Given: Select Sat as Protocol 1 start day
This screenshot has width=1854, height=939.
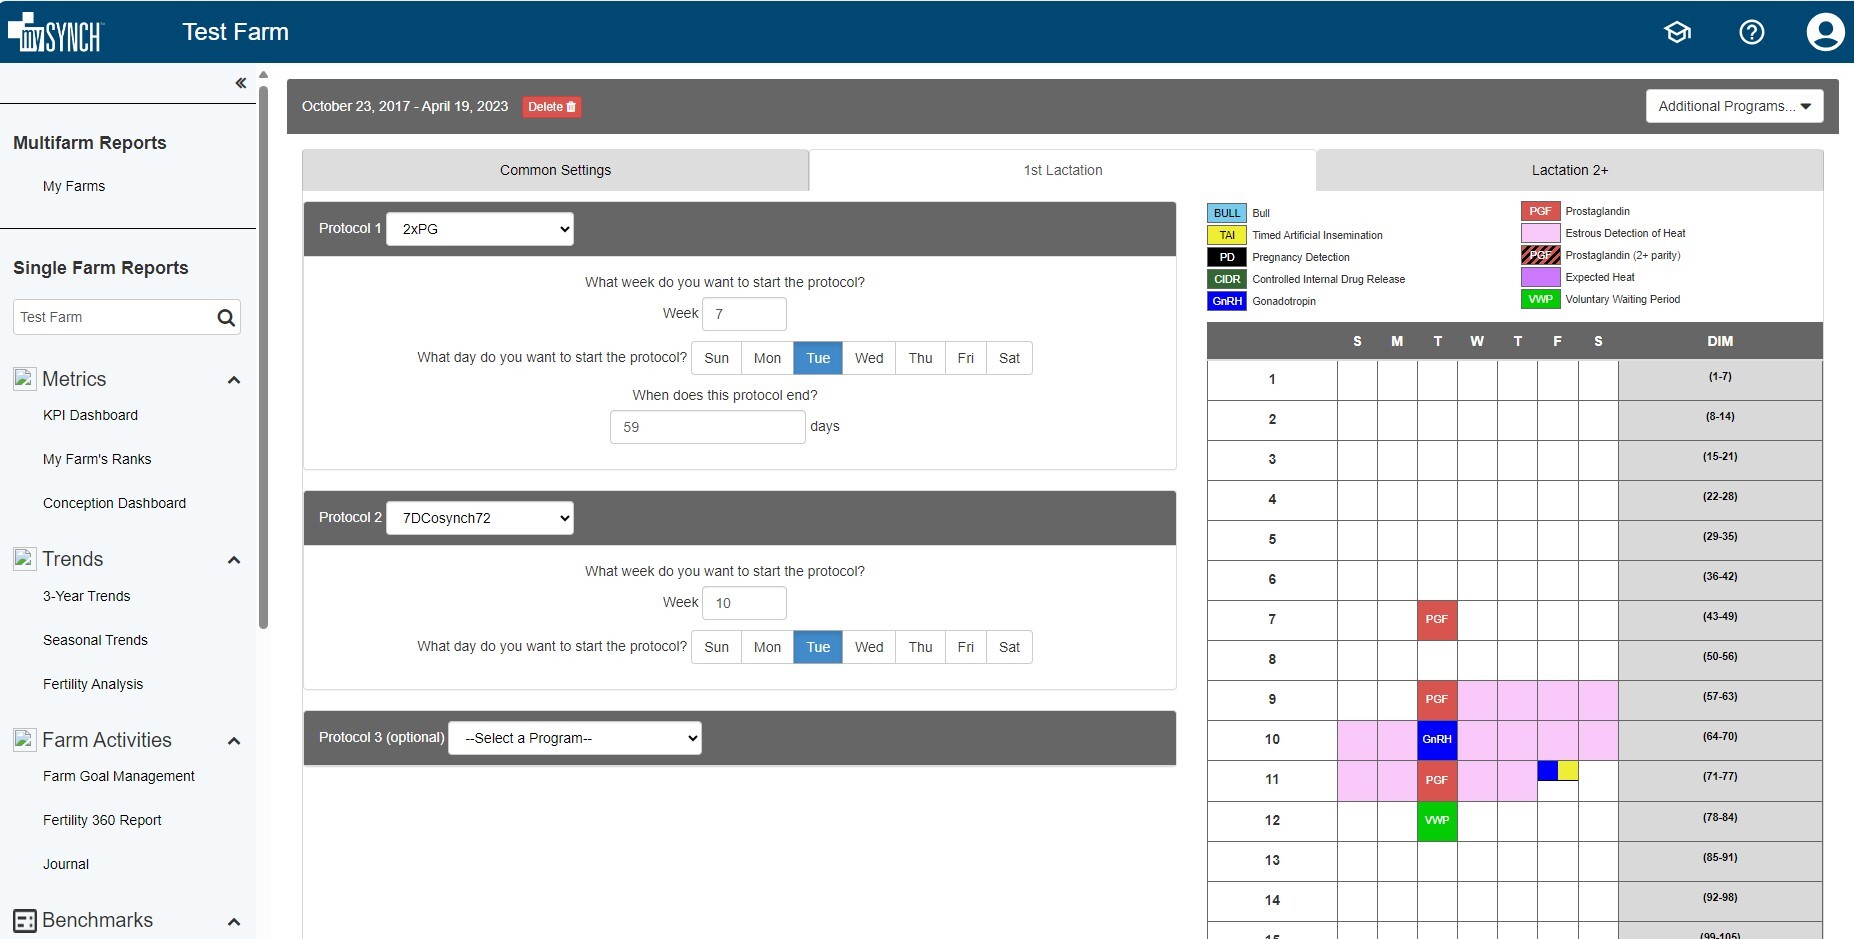Looking at the screenshot, I should (1009, 358).
